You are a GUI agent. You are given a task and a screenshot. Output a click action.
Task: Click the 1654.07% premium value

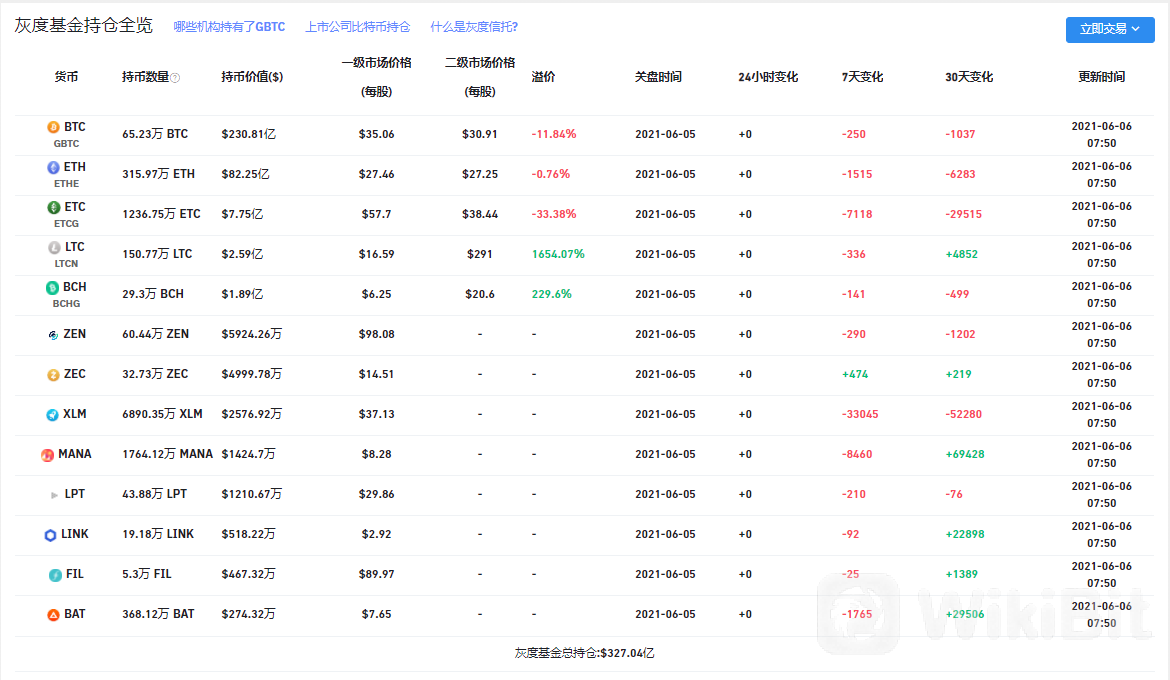558,255
